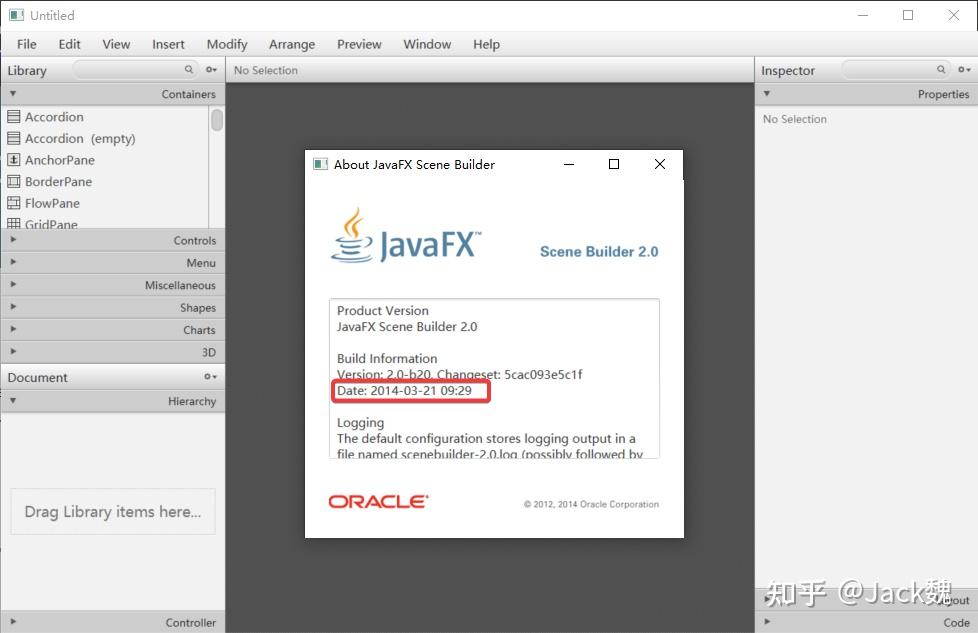Open the Inspector panel gear options icon
This screenshot has width=978, height=633.
point(962,70)
